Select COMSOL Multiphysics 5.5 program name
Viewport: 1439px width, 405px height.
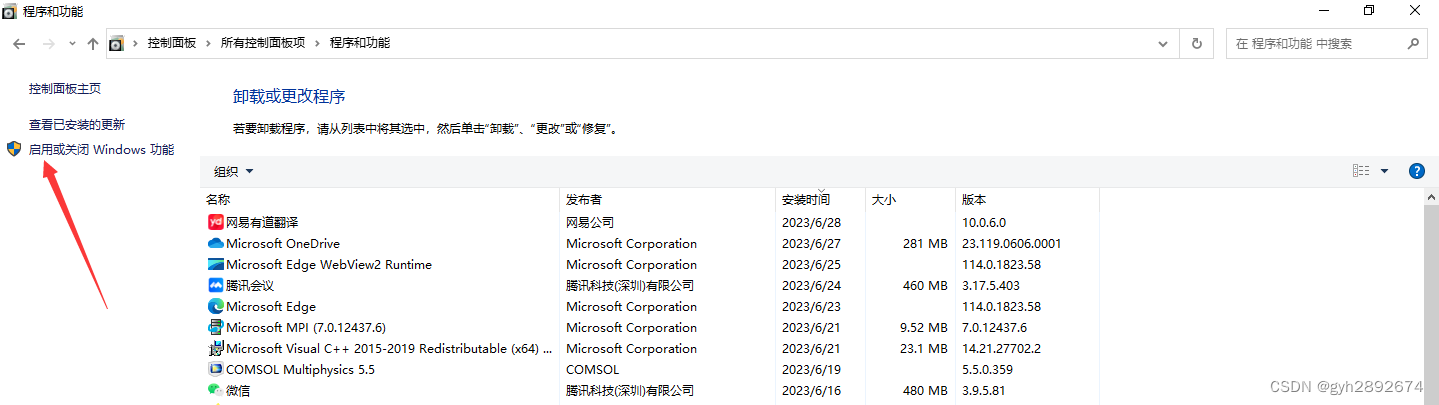click(300, 369)
